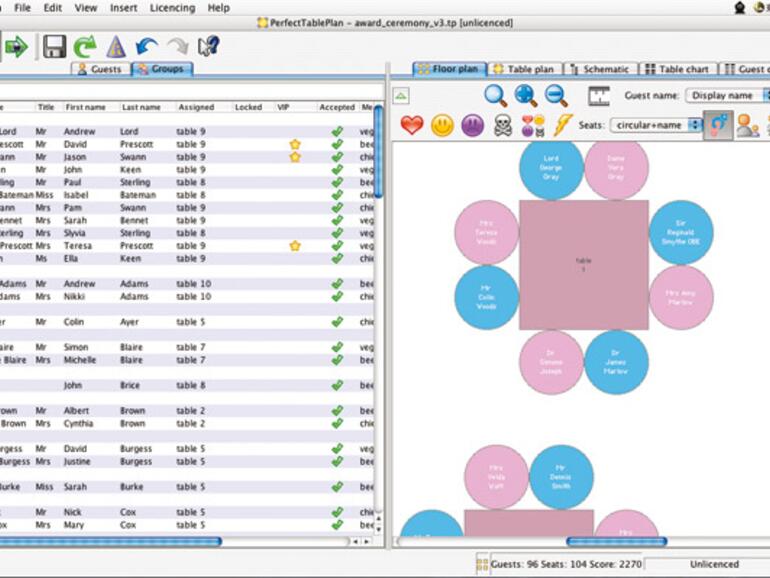
Task: Click the ruler dimensions icon
Action: (598, 96)
